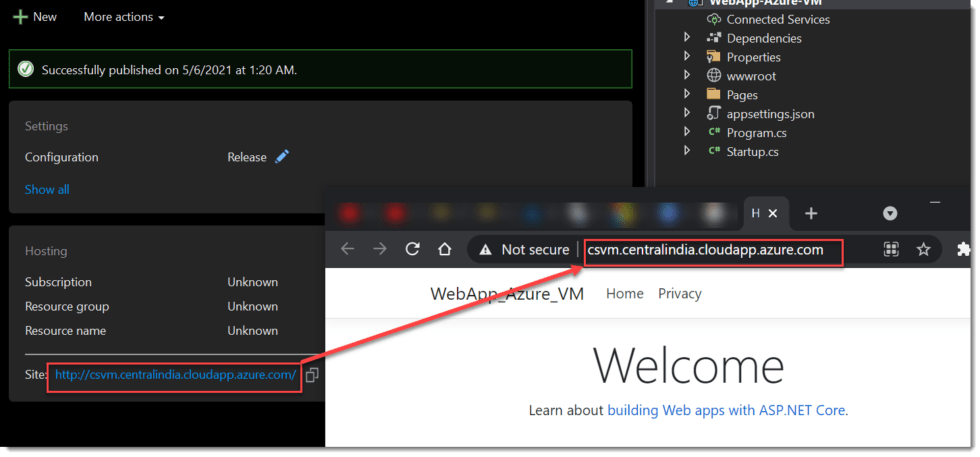The height and width of the screenshot is (457, 980).
Task: Click the browser Back arrow
Action: [x=348, y=249]
